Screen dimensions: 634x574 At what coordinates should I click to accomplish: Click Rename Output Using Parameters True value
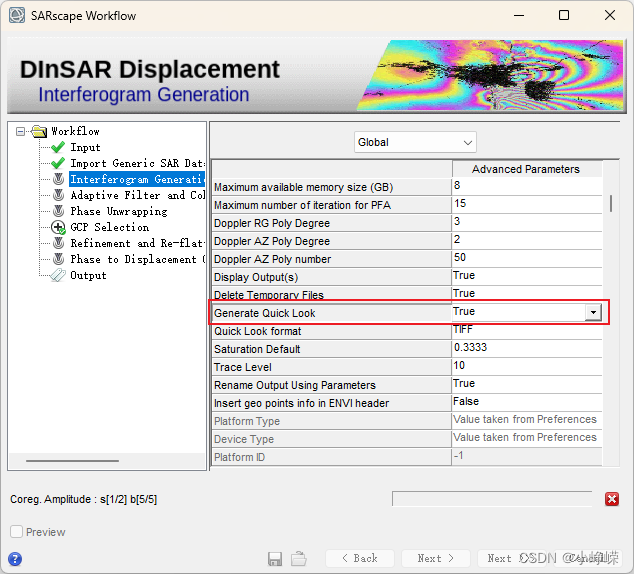pos(526,384)
